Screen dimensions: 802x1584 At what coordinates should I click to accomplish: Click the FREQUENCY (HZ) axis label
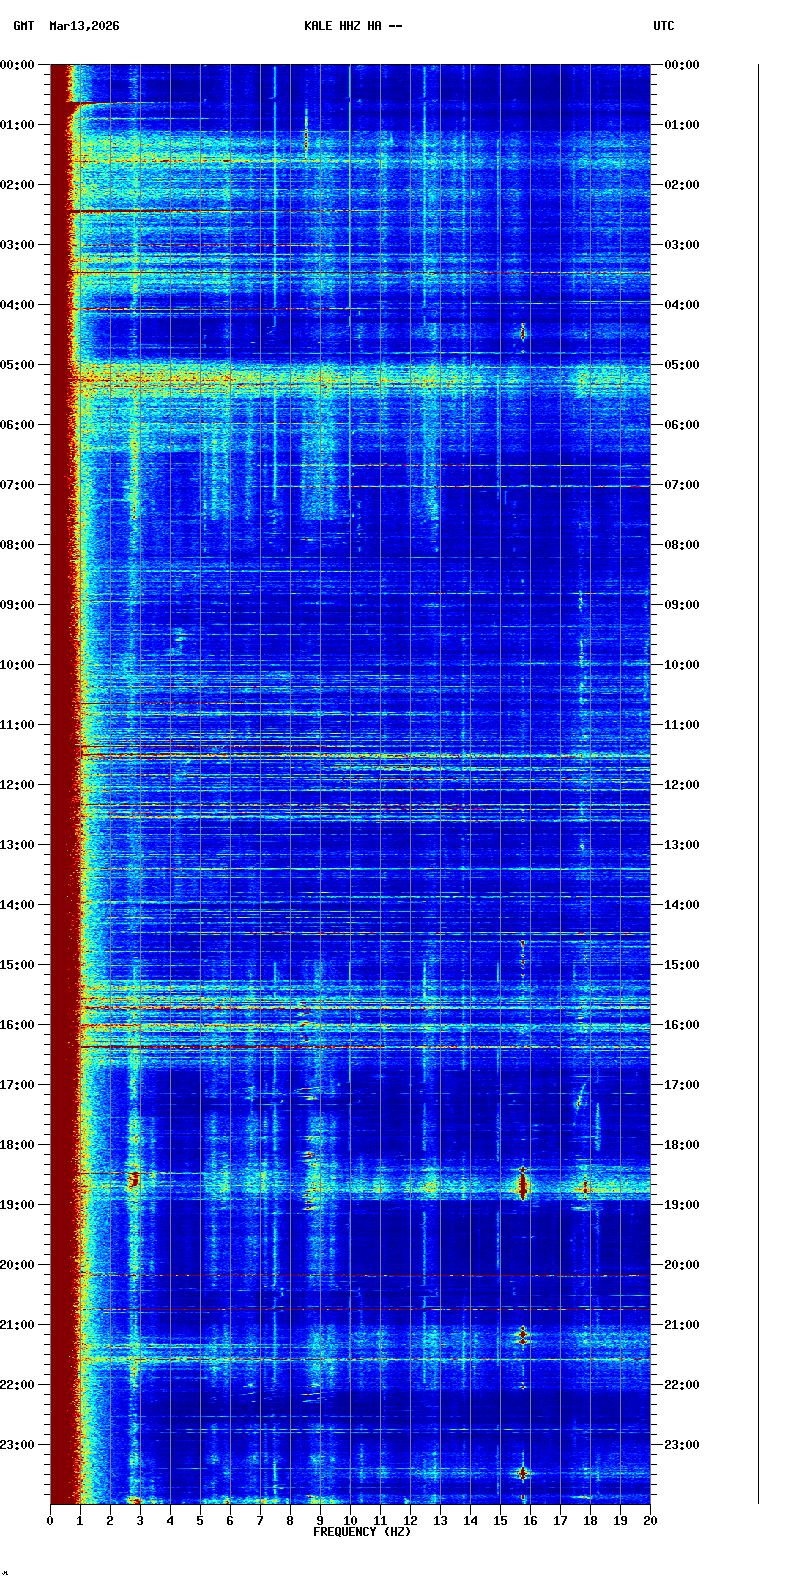click(x=362, y=1532)
